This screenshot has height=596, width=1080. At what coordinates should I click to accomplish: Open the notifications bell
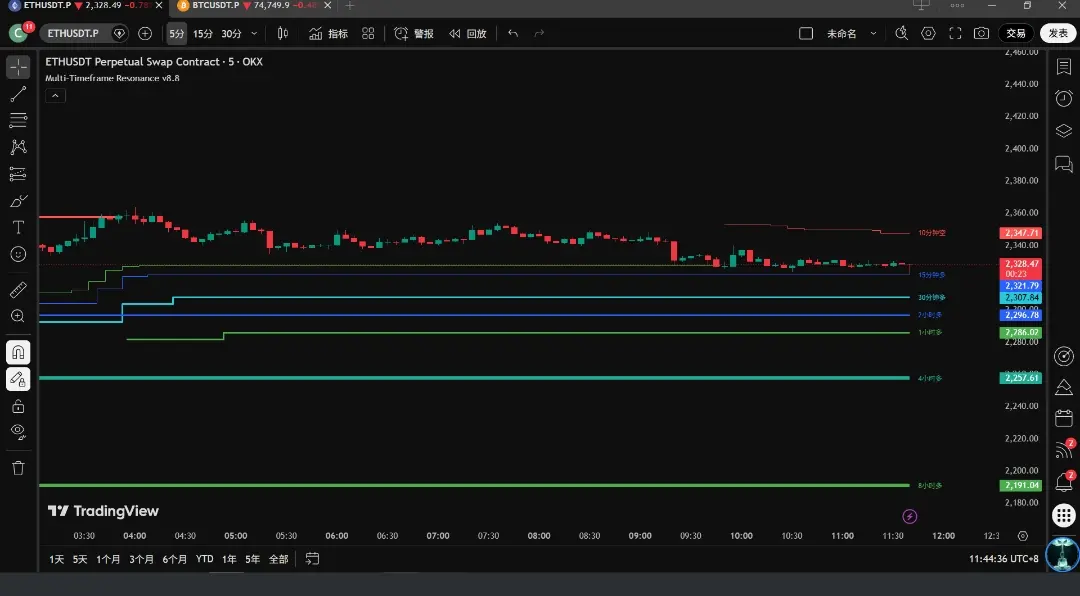(x=1063, y=482)
